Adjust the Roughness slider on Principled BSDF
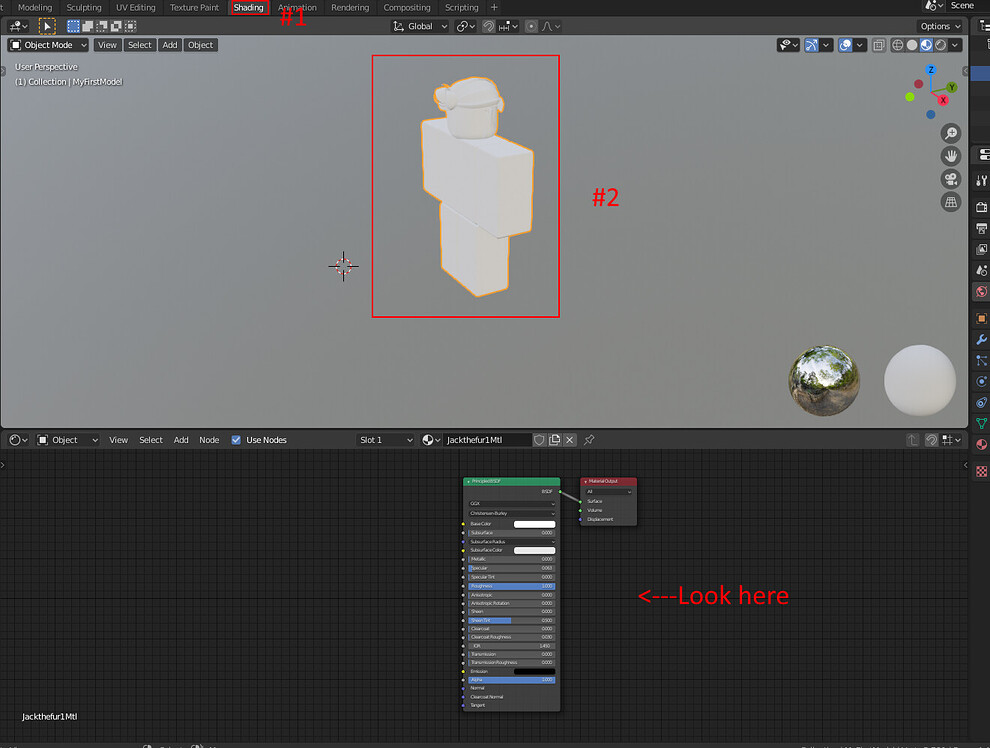This screenshot has height=748, width=990. click(511, 586)
